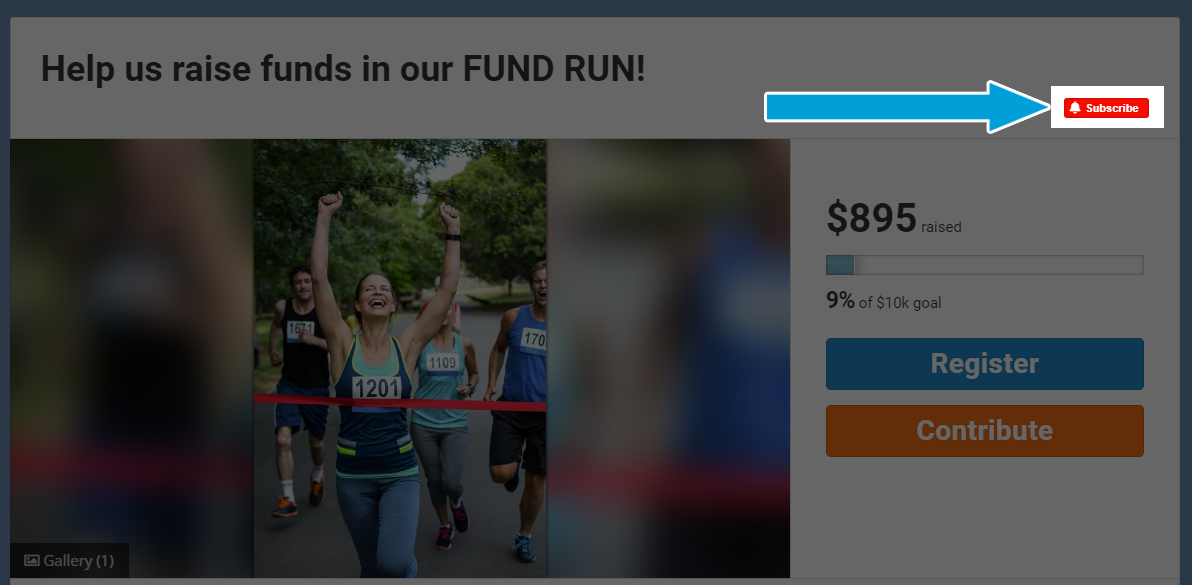Open the Register button
The width and height of the screenshot is (1192, 585).
point(984,364)
